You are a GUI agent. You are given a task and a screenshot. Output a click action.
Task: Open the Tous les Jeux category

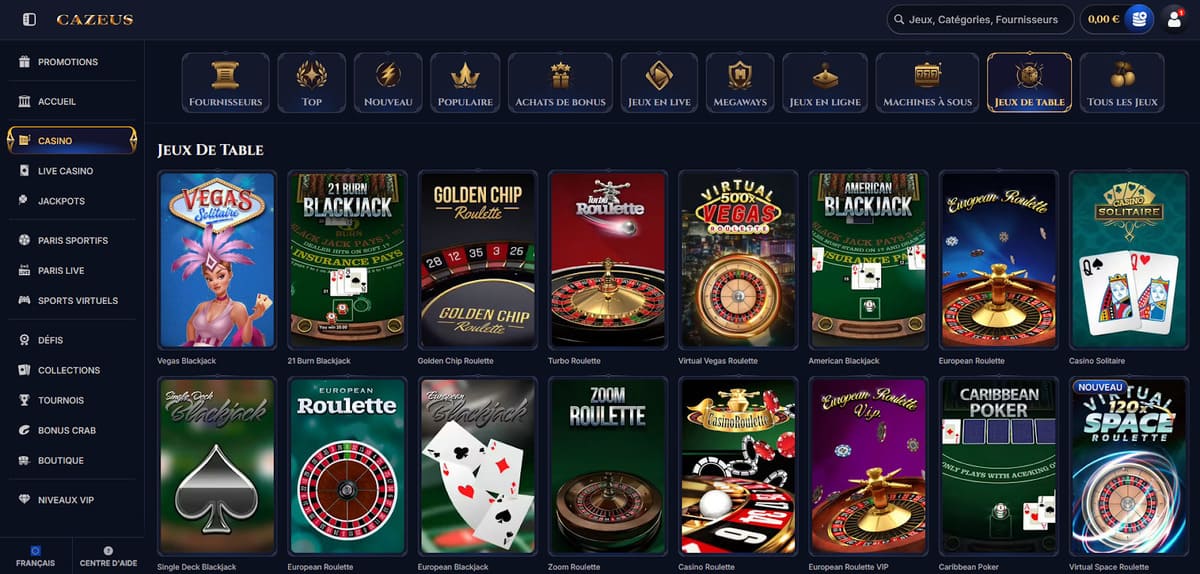[1122, 83]
